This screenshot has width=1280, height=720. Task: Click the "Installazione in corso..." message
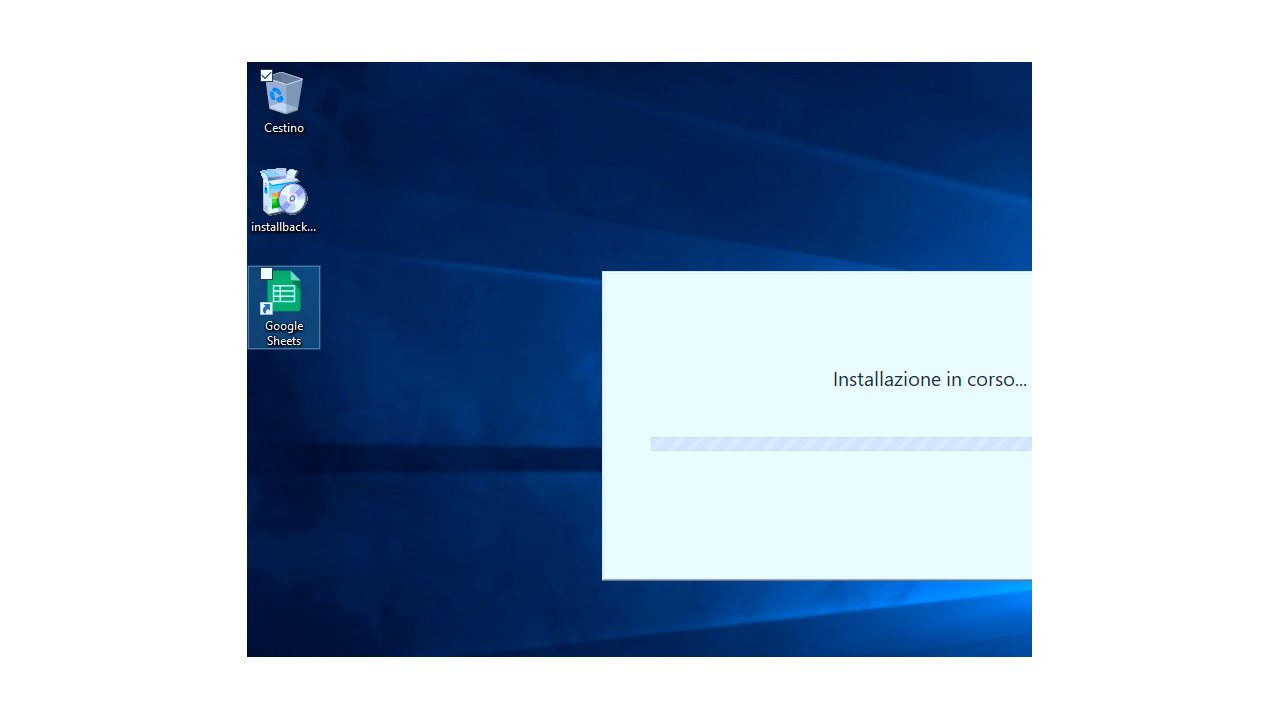[929, 380]
